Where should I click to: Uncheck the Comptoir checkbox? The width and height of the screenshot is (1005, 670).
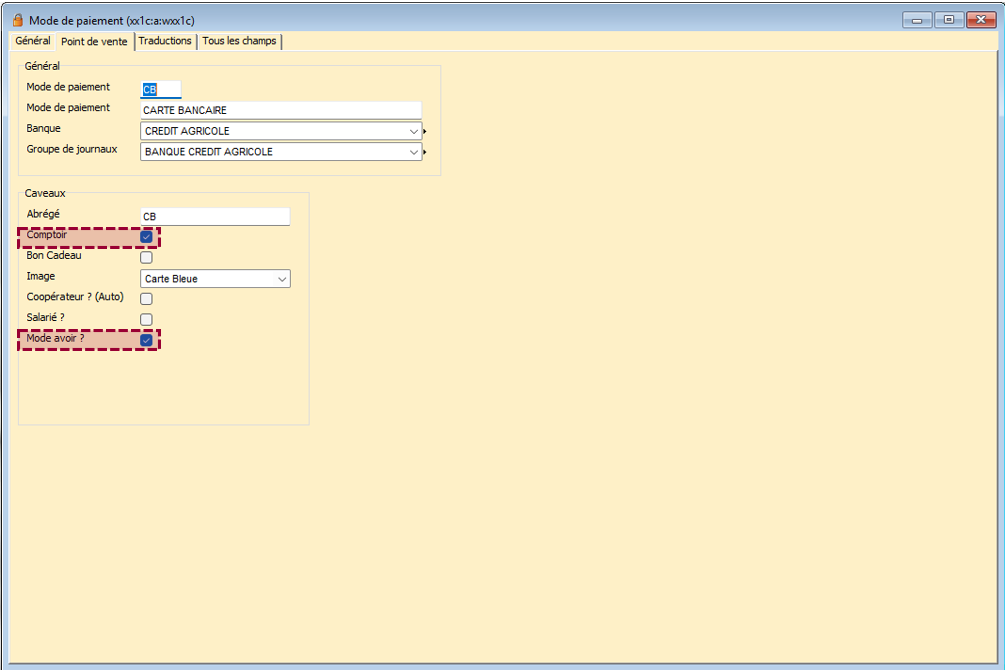146,237
